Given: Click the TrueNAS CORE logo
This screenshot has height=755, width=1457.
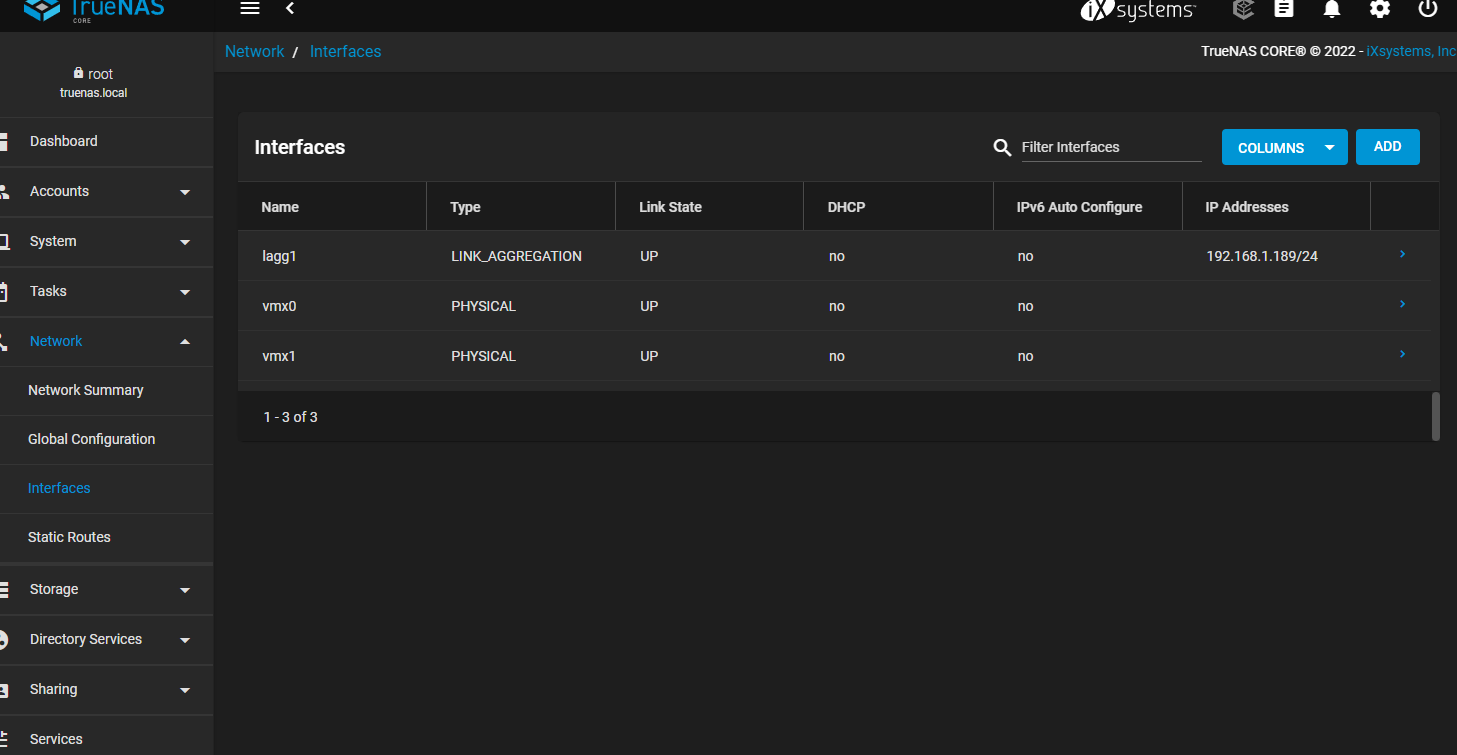Looking at the screenshot, I should point(94,10).
